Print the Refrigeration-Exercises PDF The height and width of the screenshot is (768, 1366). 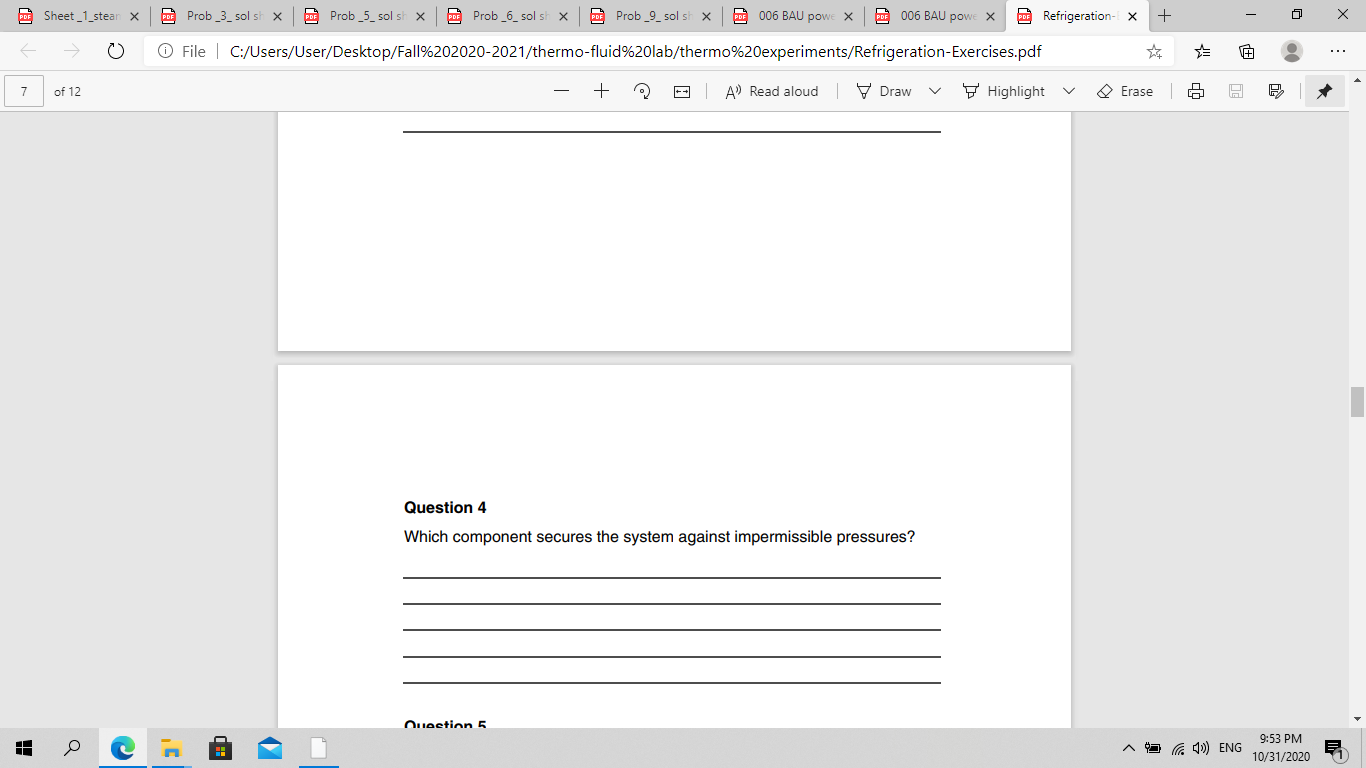click(1196, 91)
